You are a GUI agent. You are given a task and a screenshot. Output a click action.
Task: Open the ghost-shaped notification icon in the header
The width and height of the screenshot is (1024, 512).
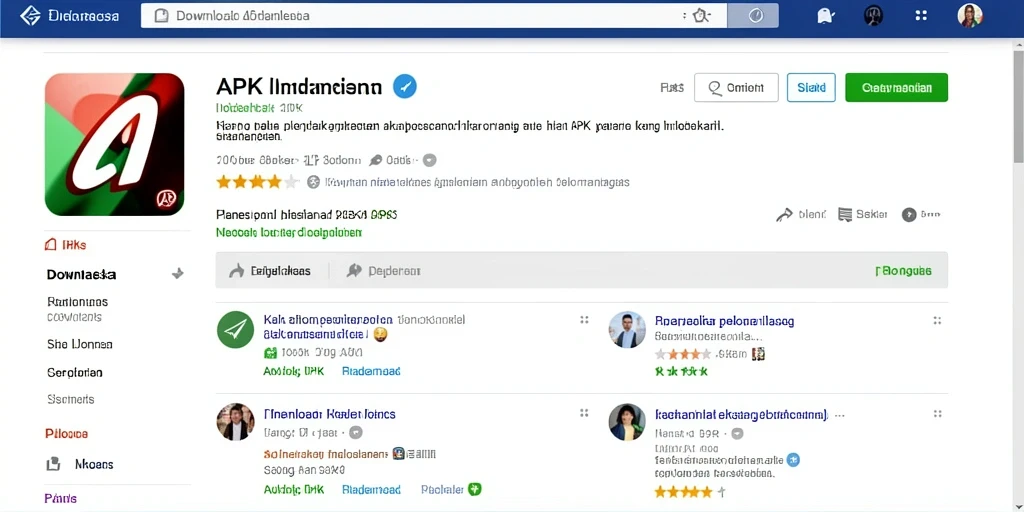(825, 16)
